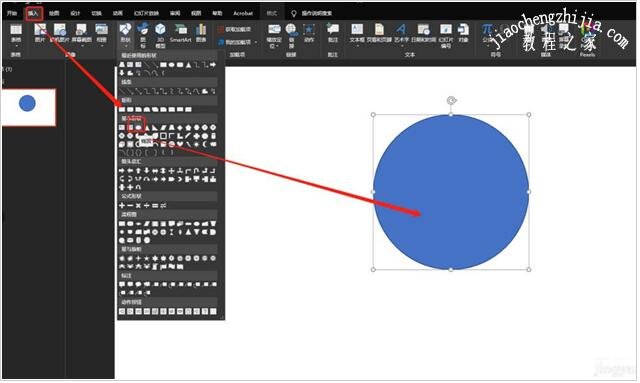Screen dimensions: 640x383
Task: Open the 插入 (Insert) ribbon tab
Action: [x=33, y=13]
